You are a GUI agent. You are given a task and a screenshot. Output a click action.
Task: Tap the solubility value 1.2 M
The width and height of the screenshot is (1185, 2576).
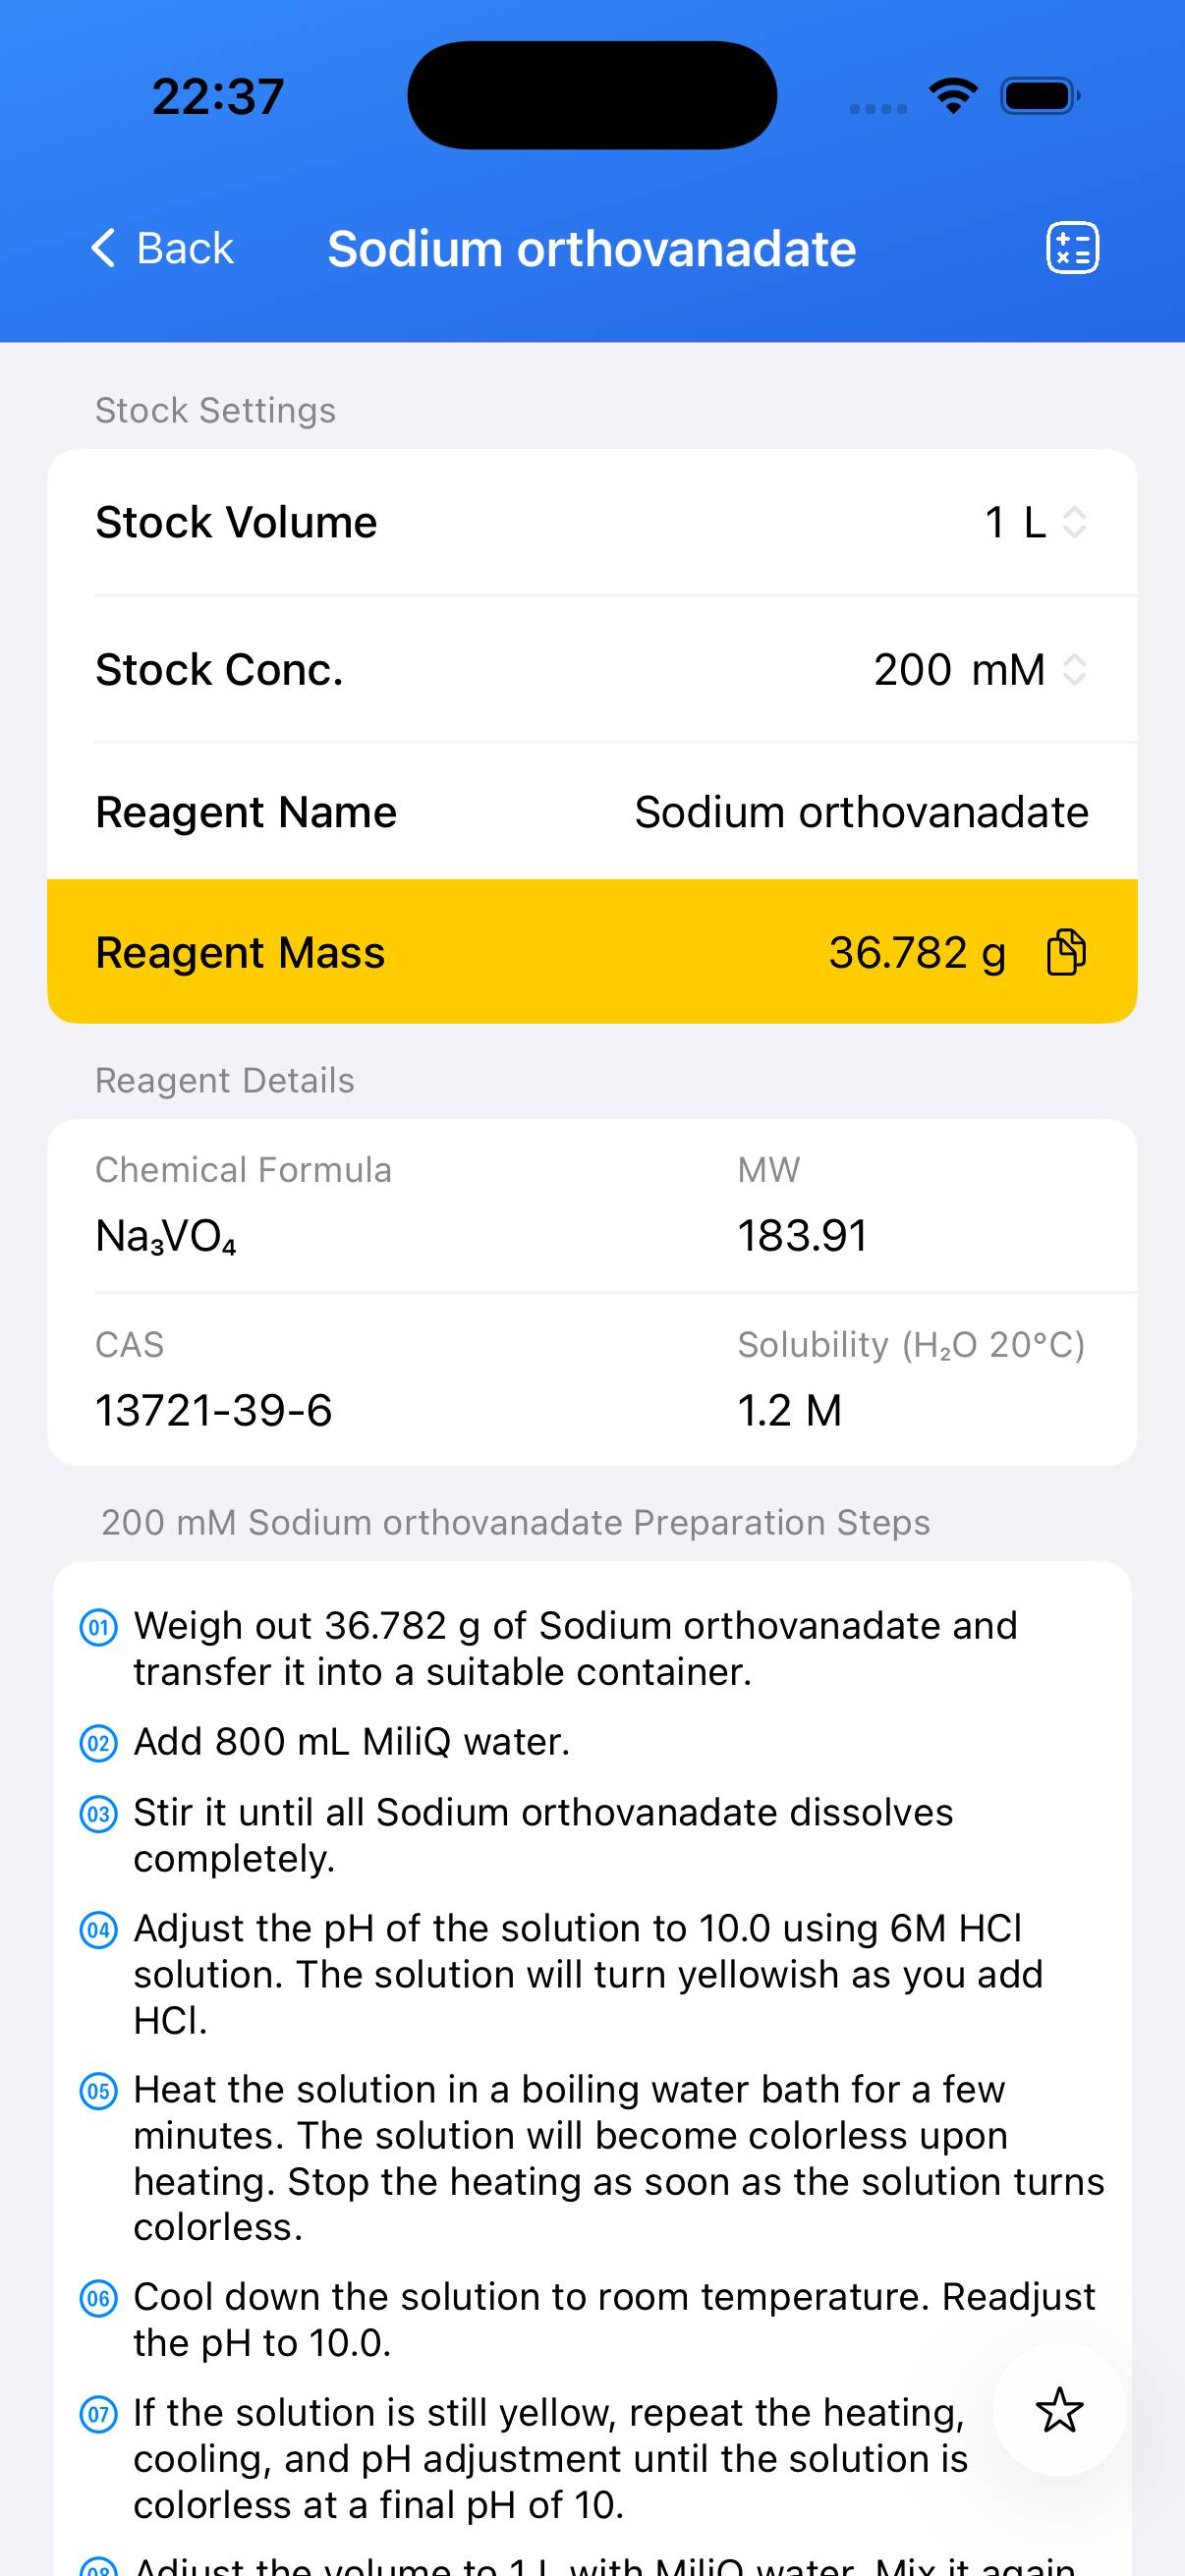[x=789, y=1410]
